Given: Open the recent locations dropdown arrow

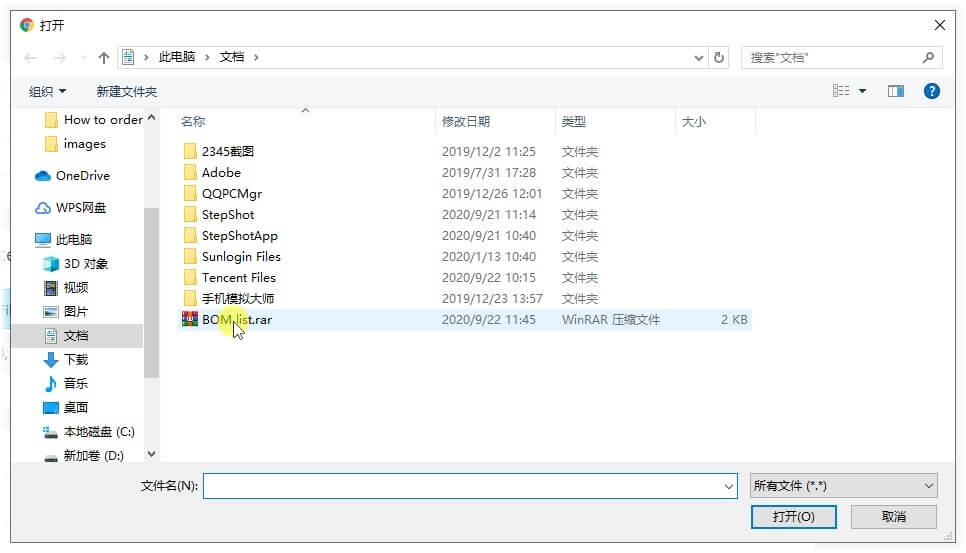Looking at the screenshot, I should (x=83, y=58).
